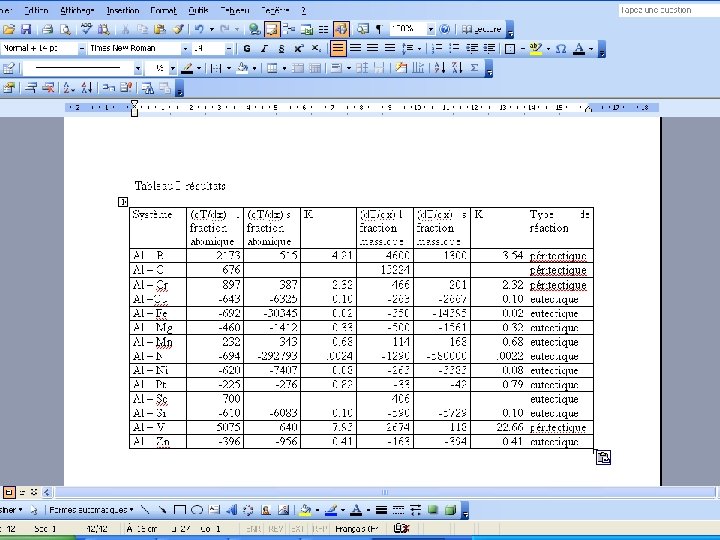Image resolution: width=720 pixels, height=540 pixels.
Task: Click the AutoSum sigma icon
Action: point(474,68)
